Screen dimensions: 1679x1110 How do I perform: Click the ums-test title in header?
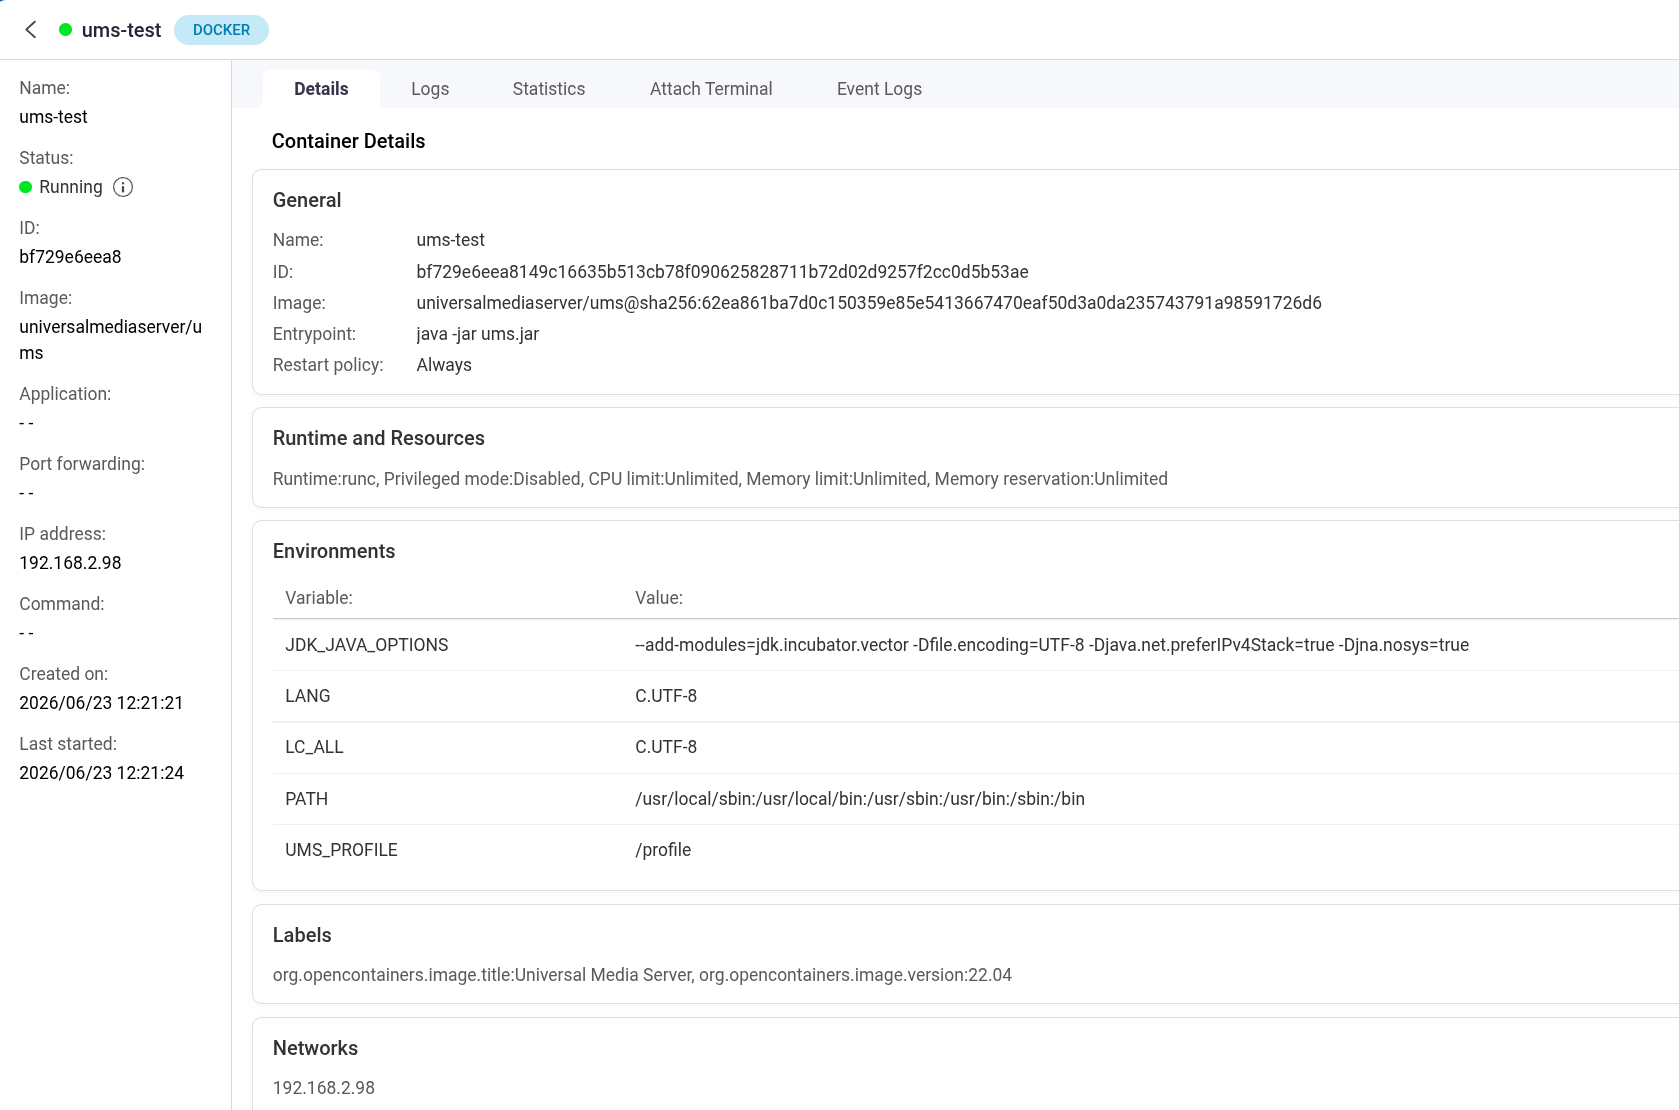[121, 30]
